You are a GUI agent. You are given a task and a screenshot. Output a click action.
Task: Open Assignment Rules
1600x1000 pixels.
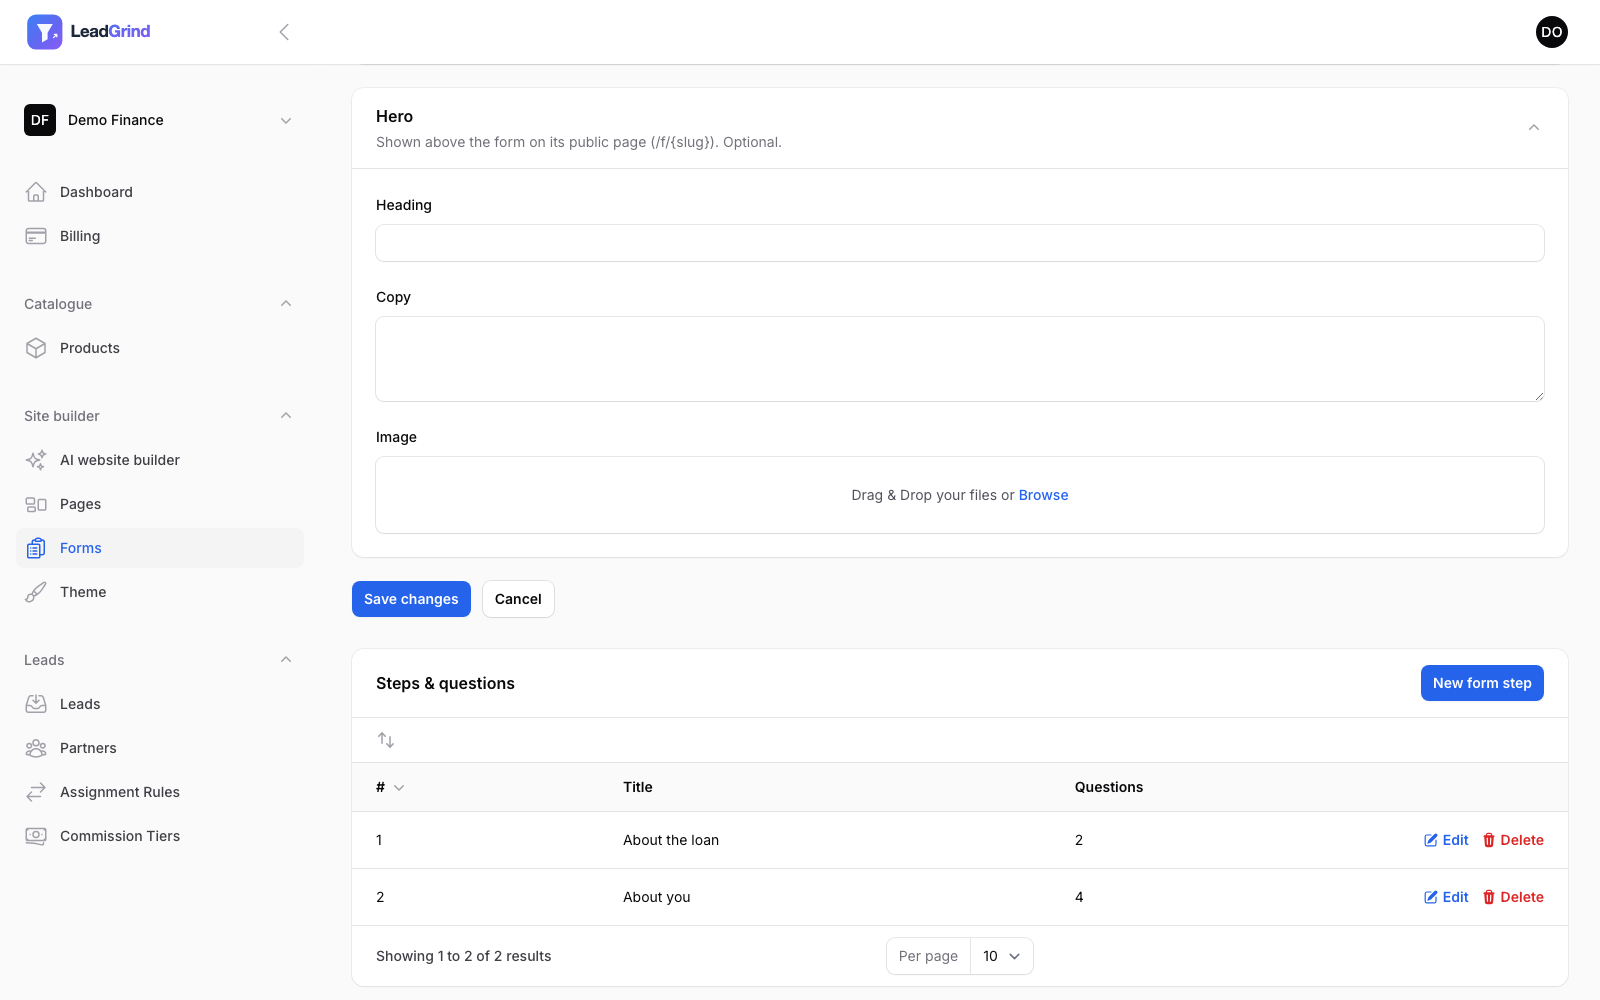[x=160, y=792]
